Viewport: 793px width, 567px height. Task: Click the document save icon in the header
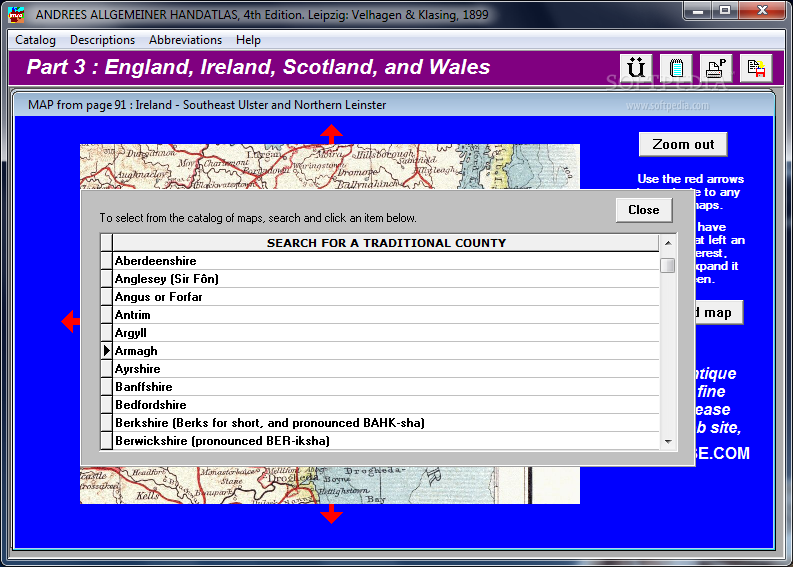[756, 67]
